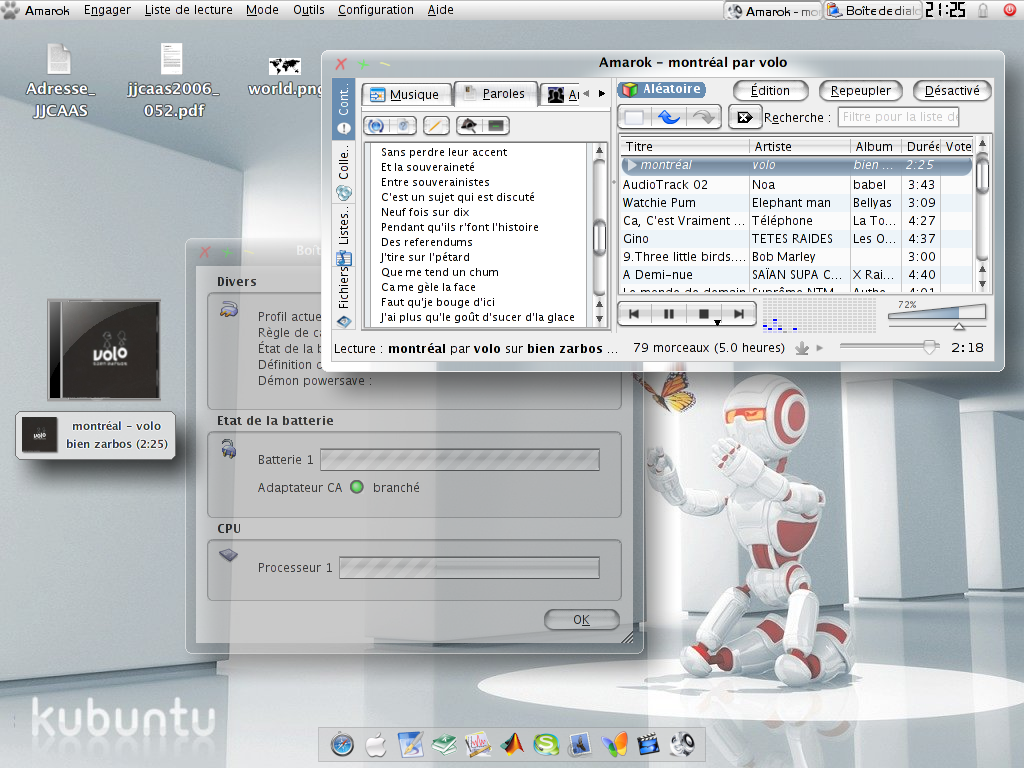Open the mail stamp icon in the dock

[580, 744]
